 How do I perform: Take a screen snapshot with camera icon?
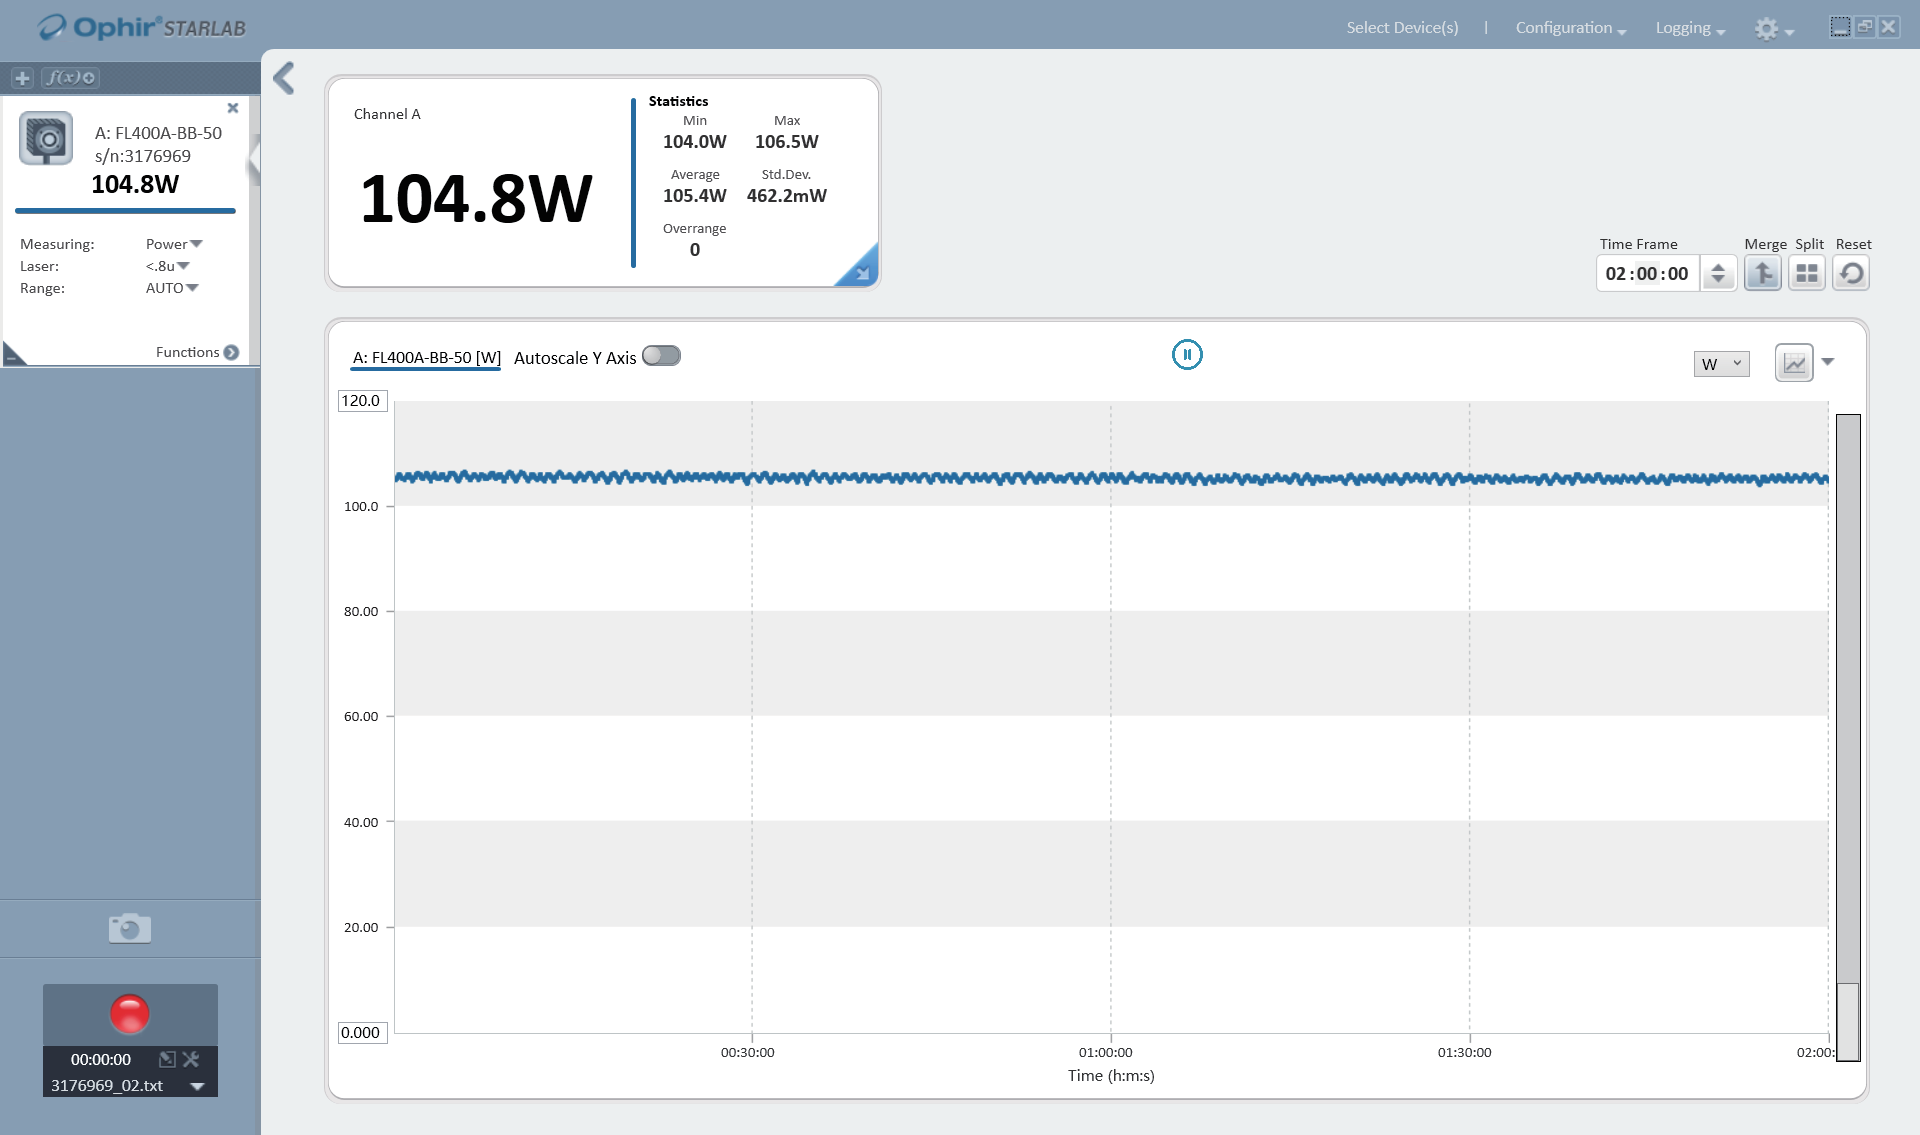click(130, 928)
